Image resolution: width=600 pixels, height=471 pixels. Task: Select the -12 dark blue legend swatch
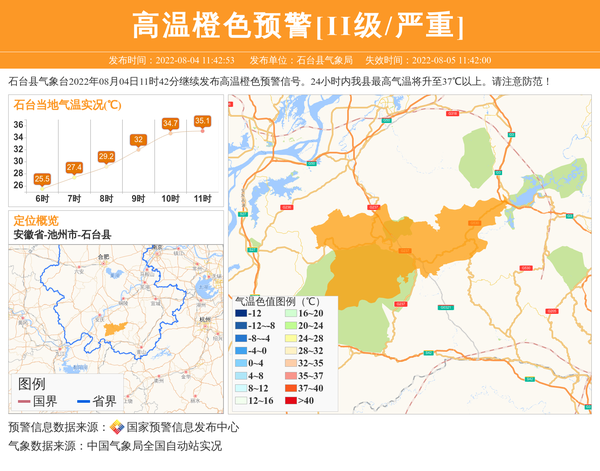(241, 314)
